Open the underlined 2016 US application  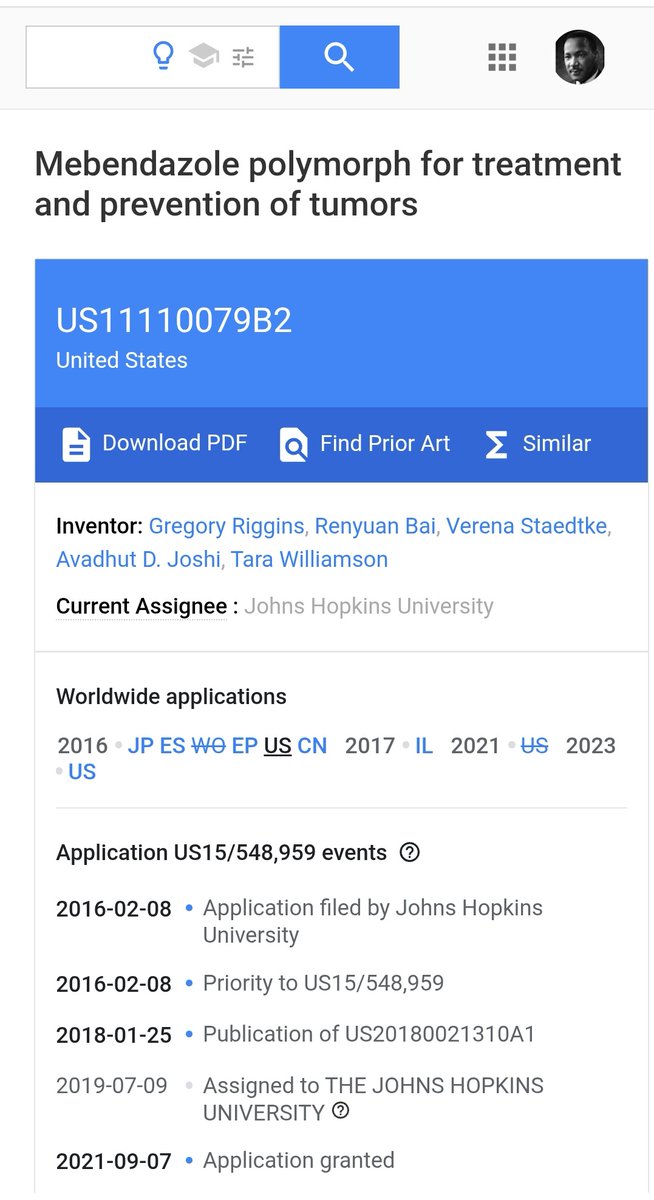pos(278,746)
